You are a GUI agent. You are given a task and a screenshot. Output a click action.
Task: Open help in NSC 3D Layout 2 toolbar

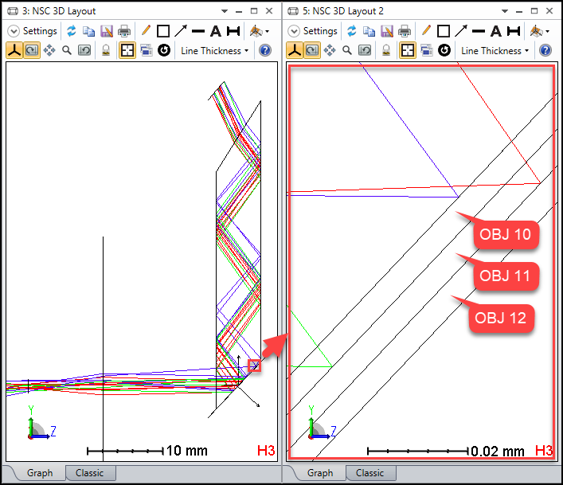tap(545, 50)
